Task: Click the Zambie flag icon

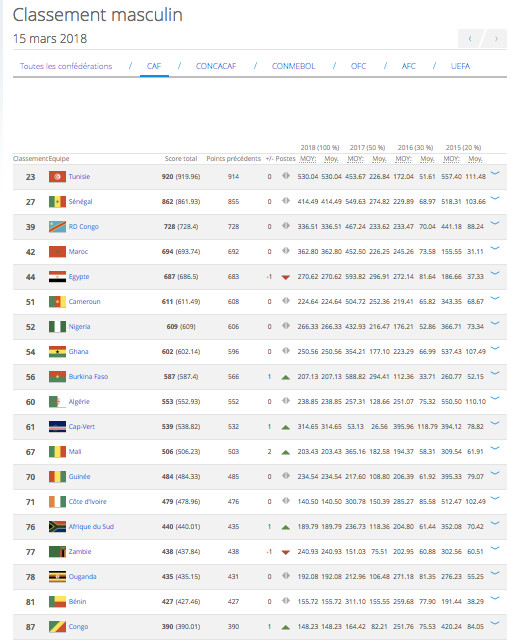Action: (x=57, y=552)
